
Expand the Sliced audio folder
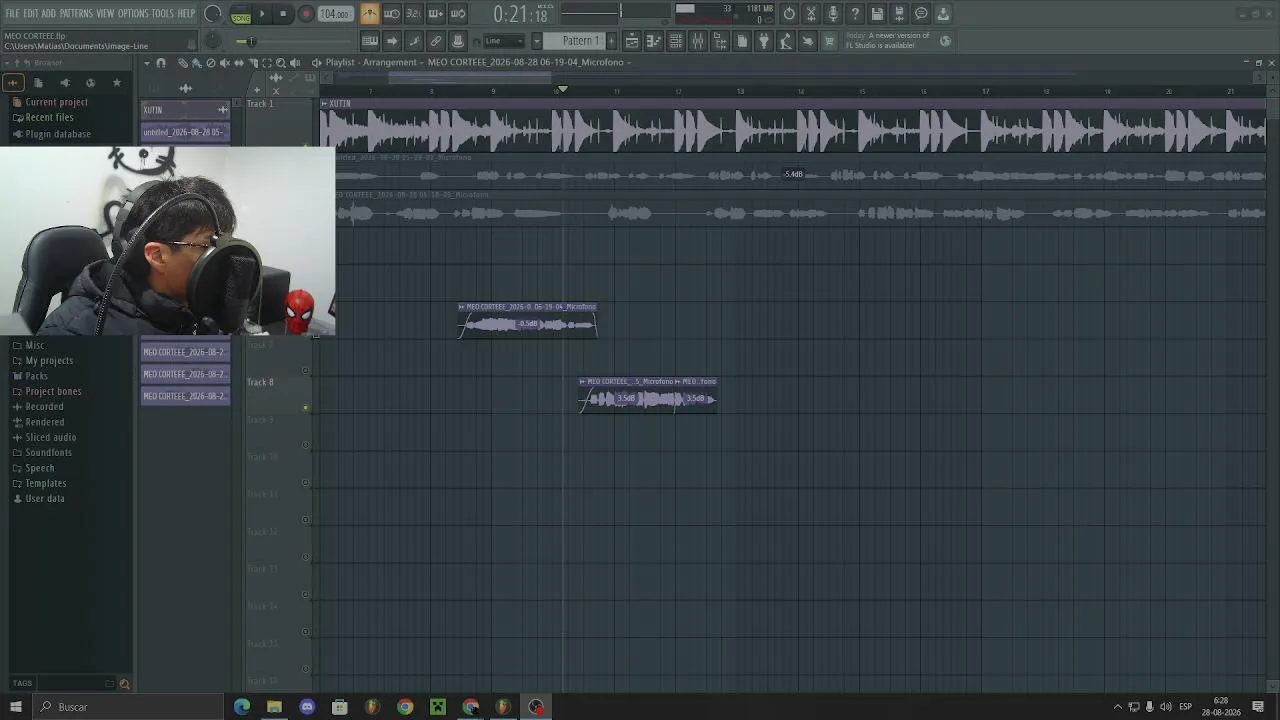[50, 437]
